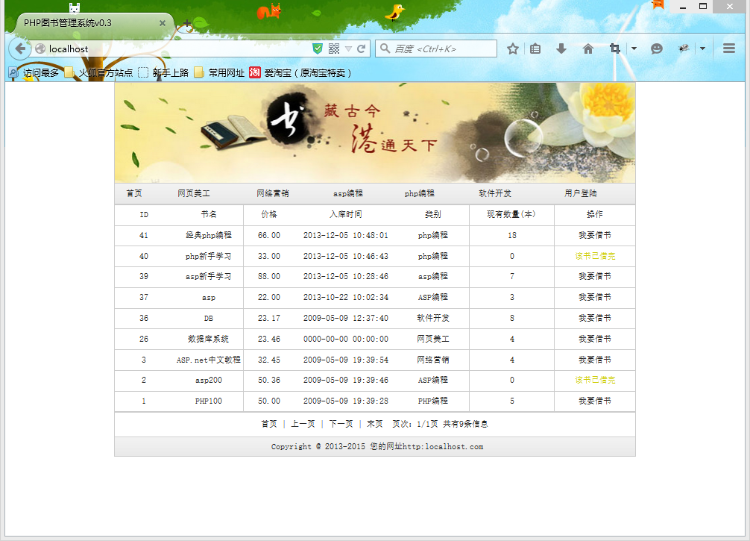This screenshot has height=541, width=750.
Task: Close the PHP图书管理系统v0.3 tab
Action: point(162,23)
